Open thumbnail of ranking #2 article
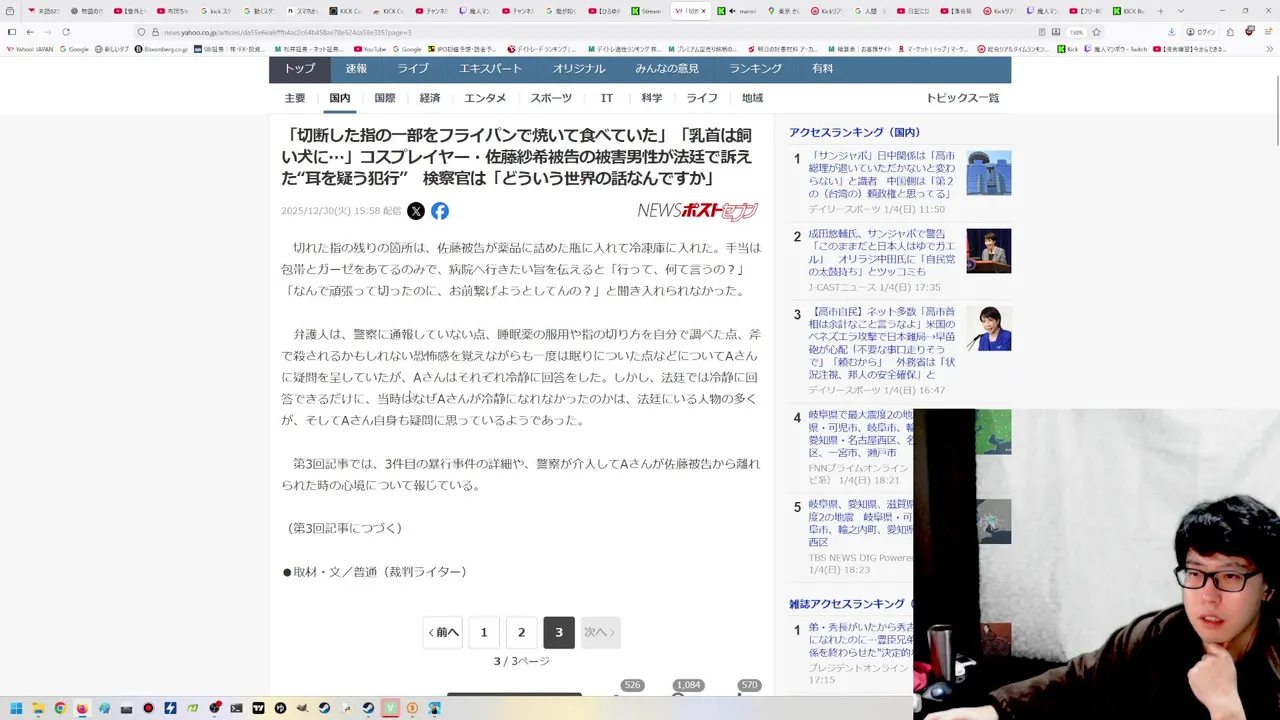The height and width of the screenshot is (720, 1280). pos(988,251)
